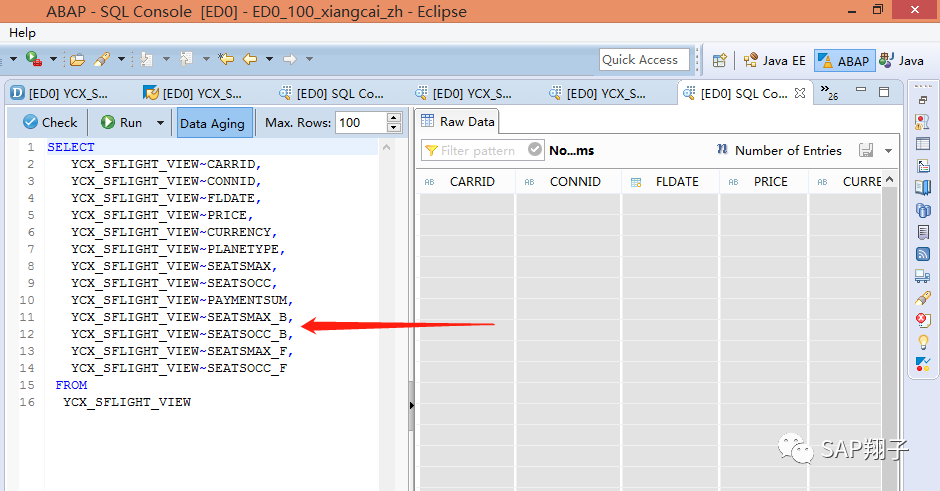Toggle the filter pattern check circle
The image size is (940, 491).
click(535, 149)
